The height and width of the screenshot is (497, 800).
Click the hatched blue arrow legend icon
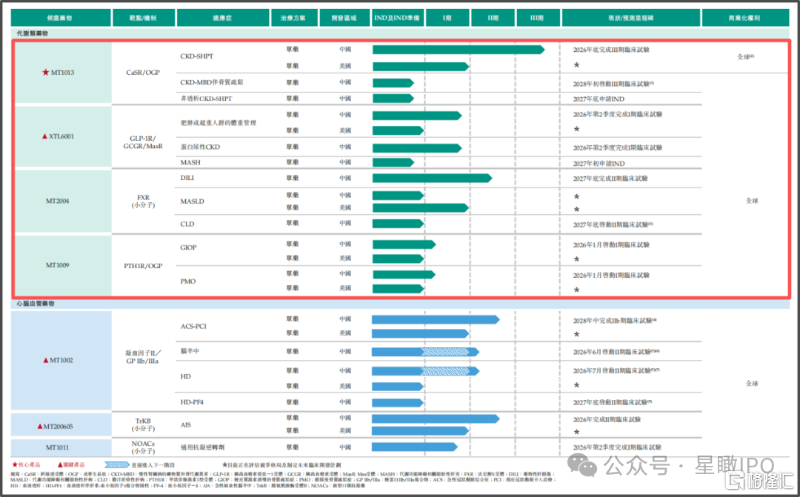pyautogui.click(x=117, y=464)
